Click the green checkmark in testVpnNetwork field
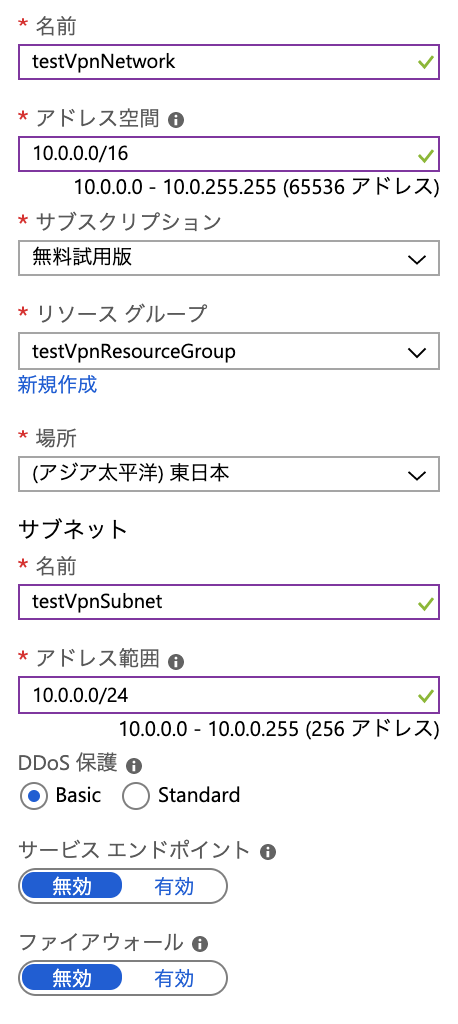This screenshot has width=458, height=1024. 426,63
